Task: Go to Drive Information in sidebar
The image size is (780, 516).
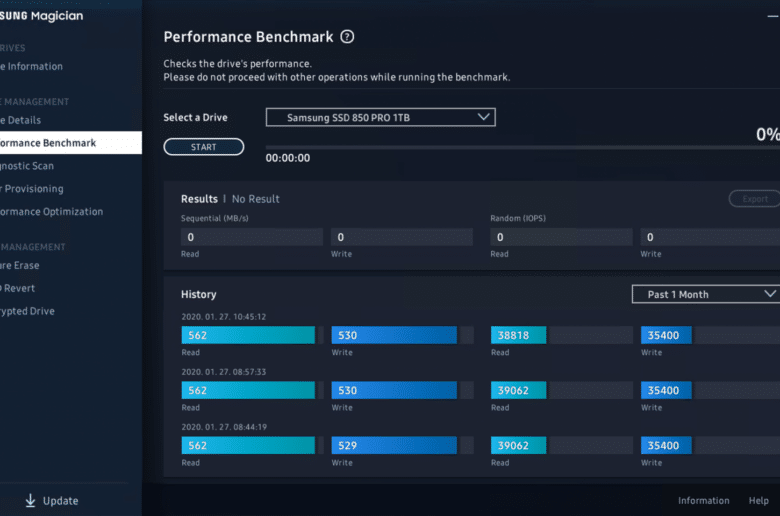Action: (x=31, y=66)
